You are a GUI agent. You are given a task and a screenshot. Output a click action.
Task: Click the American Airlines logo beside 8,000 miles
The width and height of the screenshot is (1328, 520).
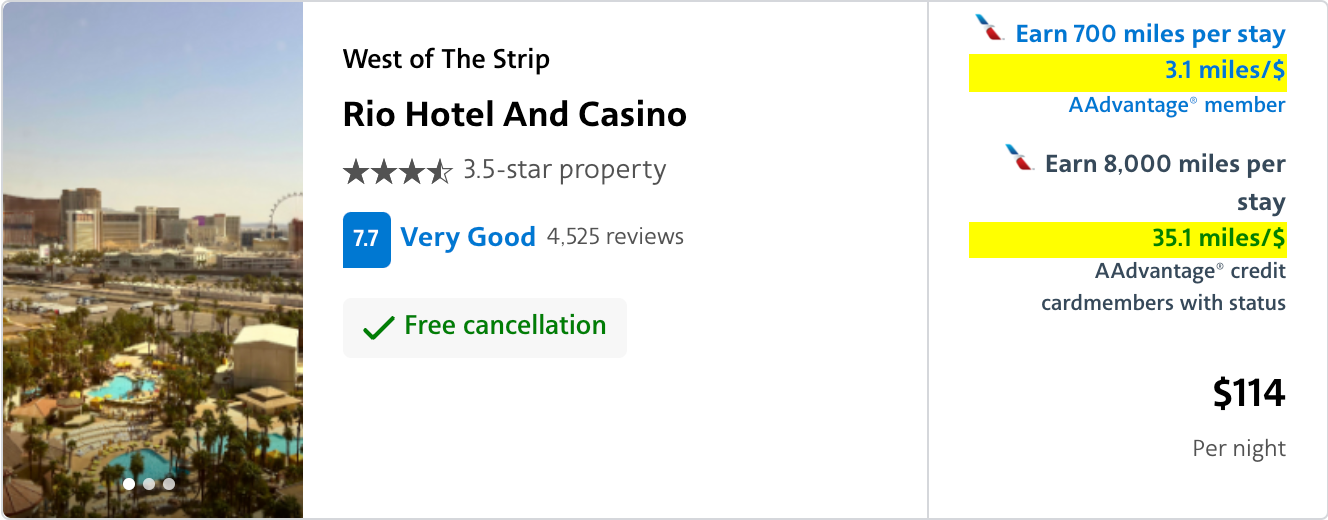pos(1020,158)
